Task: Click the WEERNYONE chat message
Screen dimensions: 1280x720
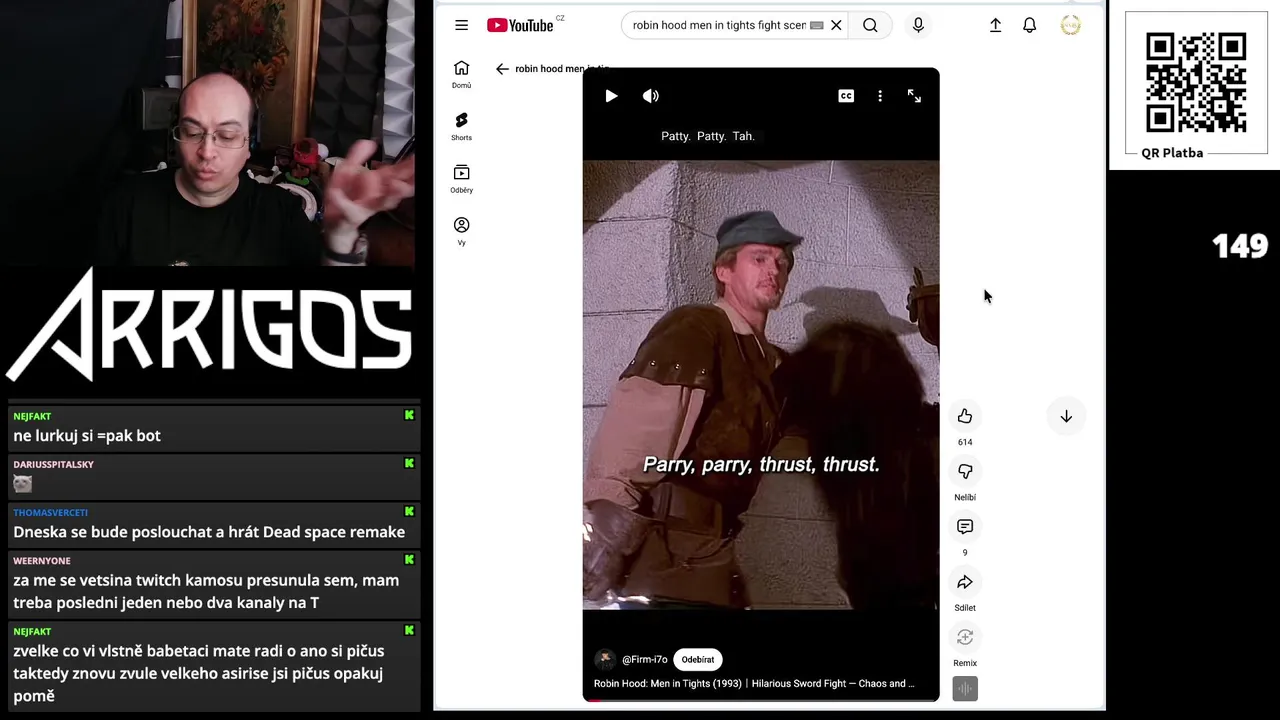Action: tap(213, 583)
